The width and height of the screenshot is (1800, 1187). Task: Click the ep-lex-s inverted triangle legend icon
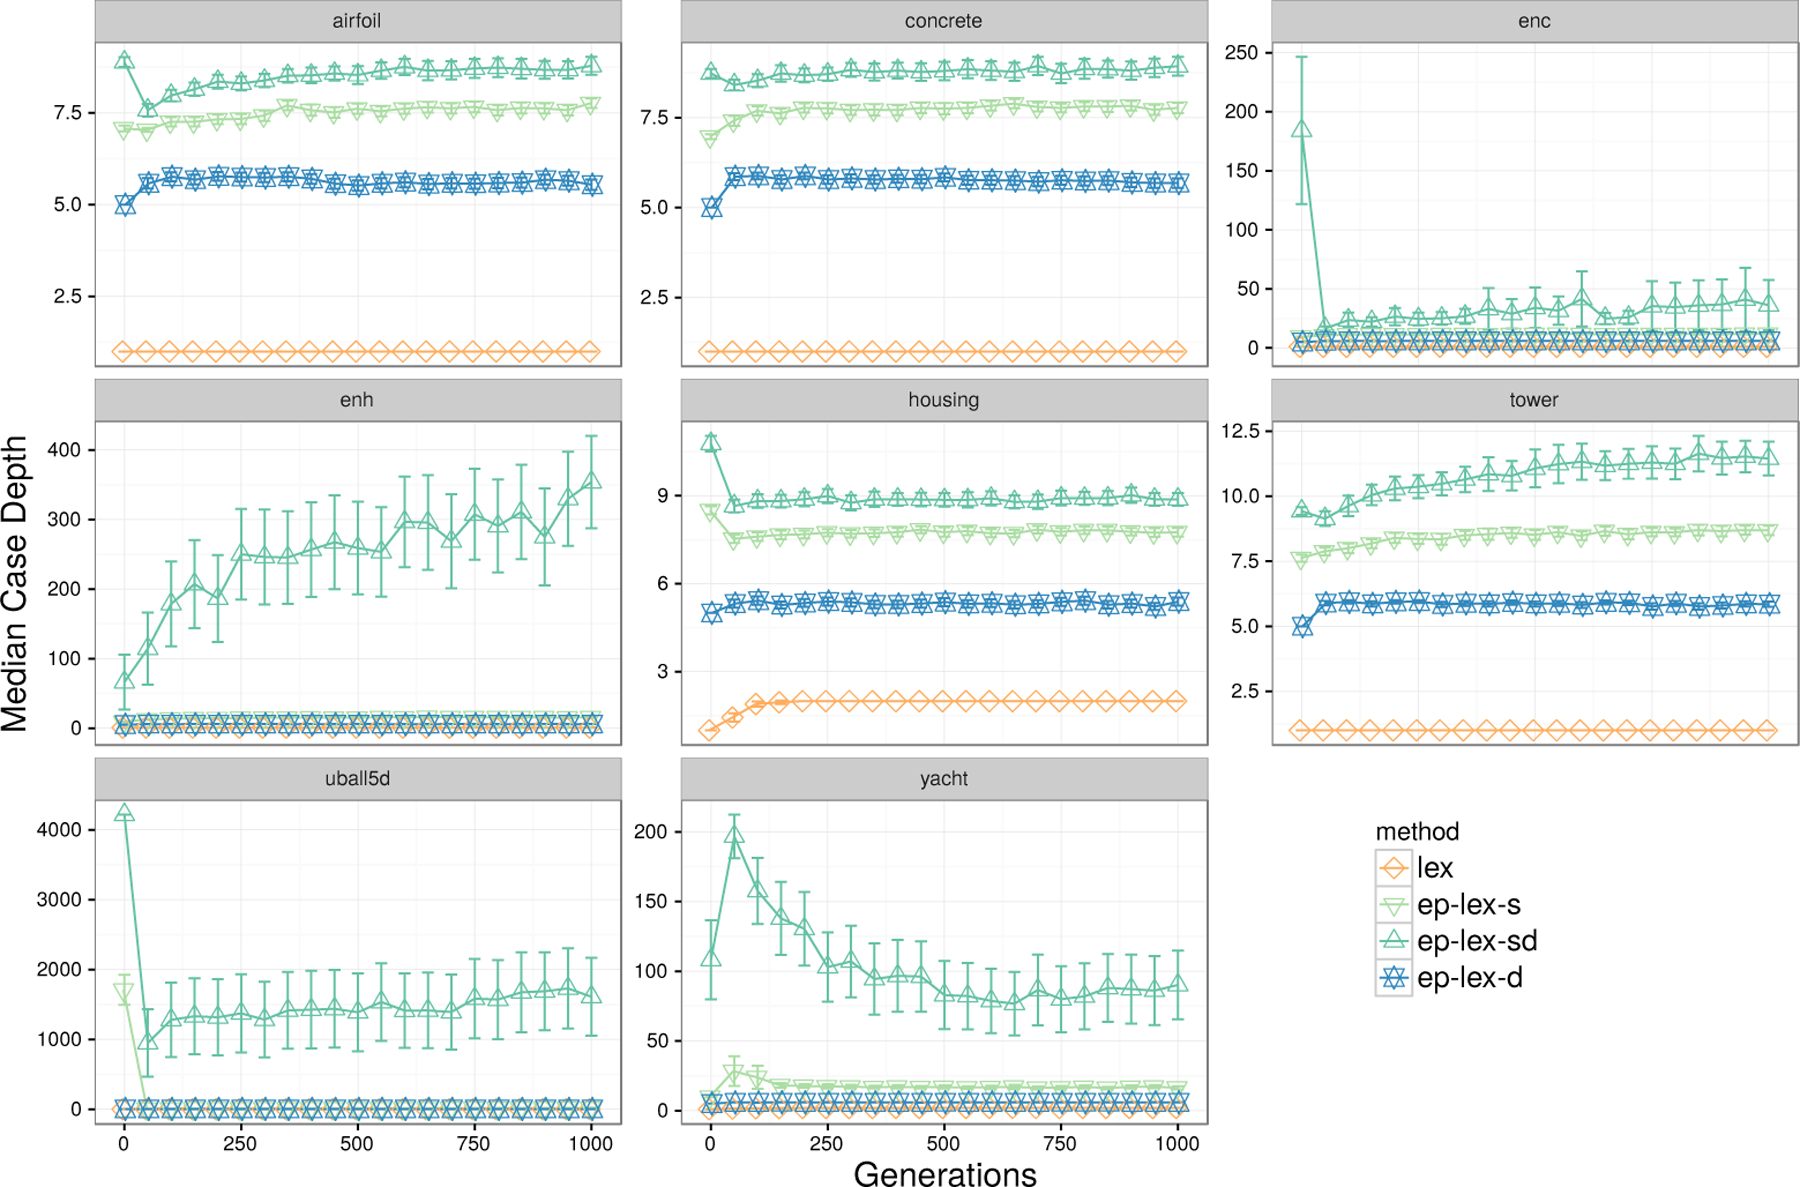[x=1393, y=905]
